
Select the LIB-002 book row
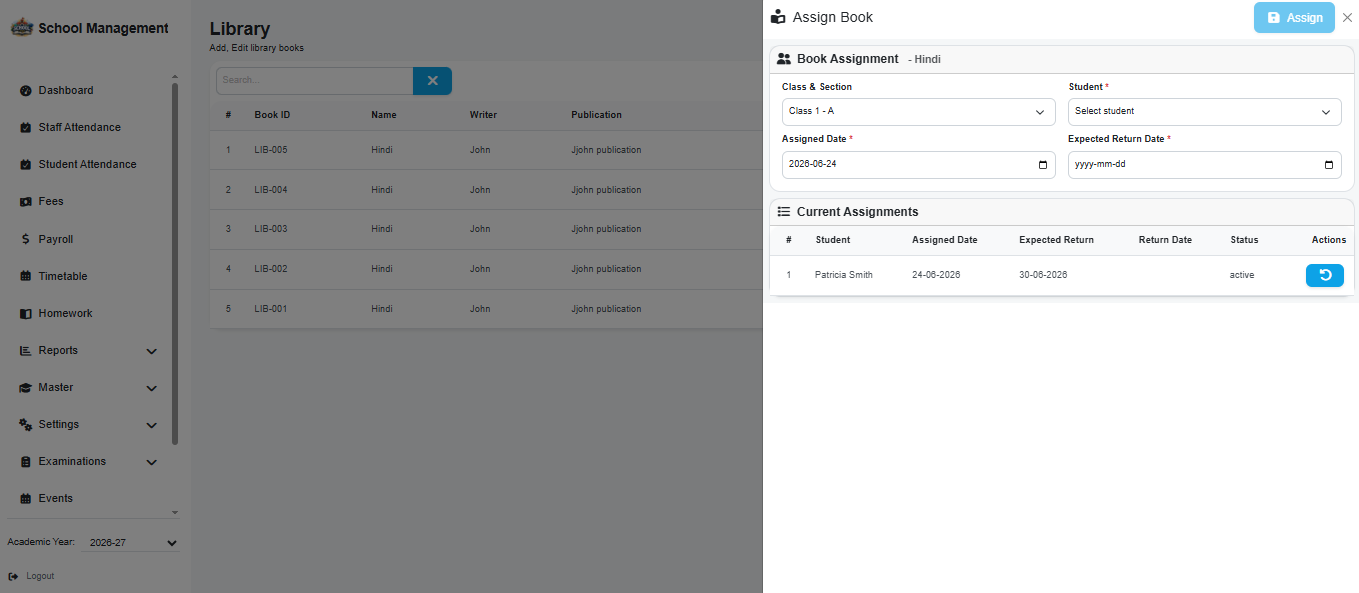486,269
